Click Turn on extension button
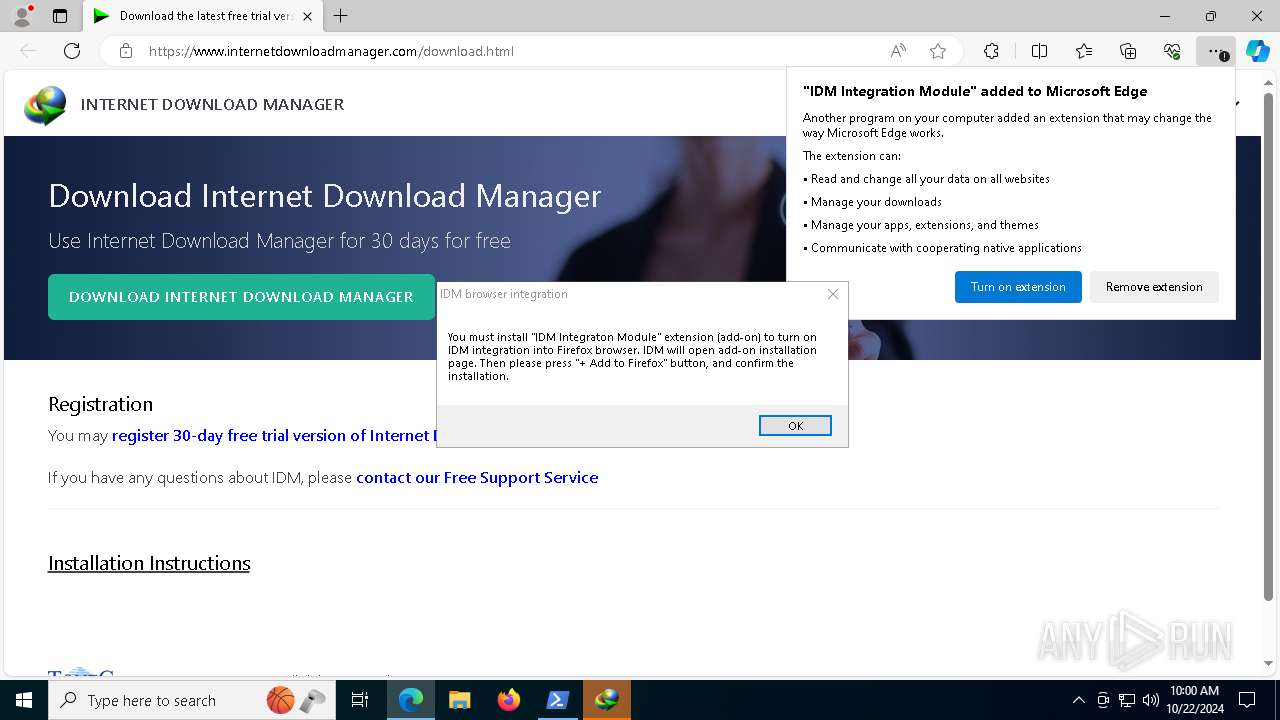The image size is (1280, 720). point(1018,287)
